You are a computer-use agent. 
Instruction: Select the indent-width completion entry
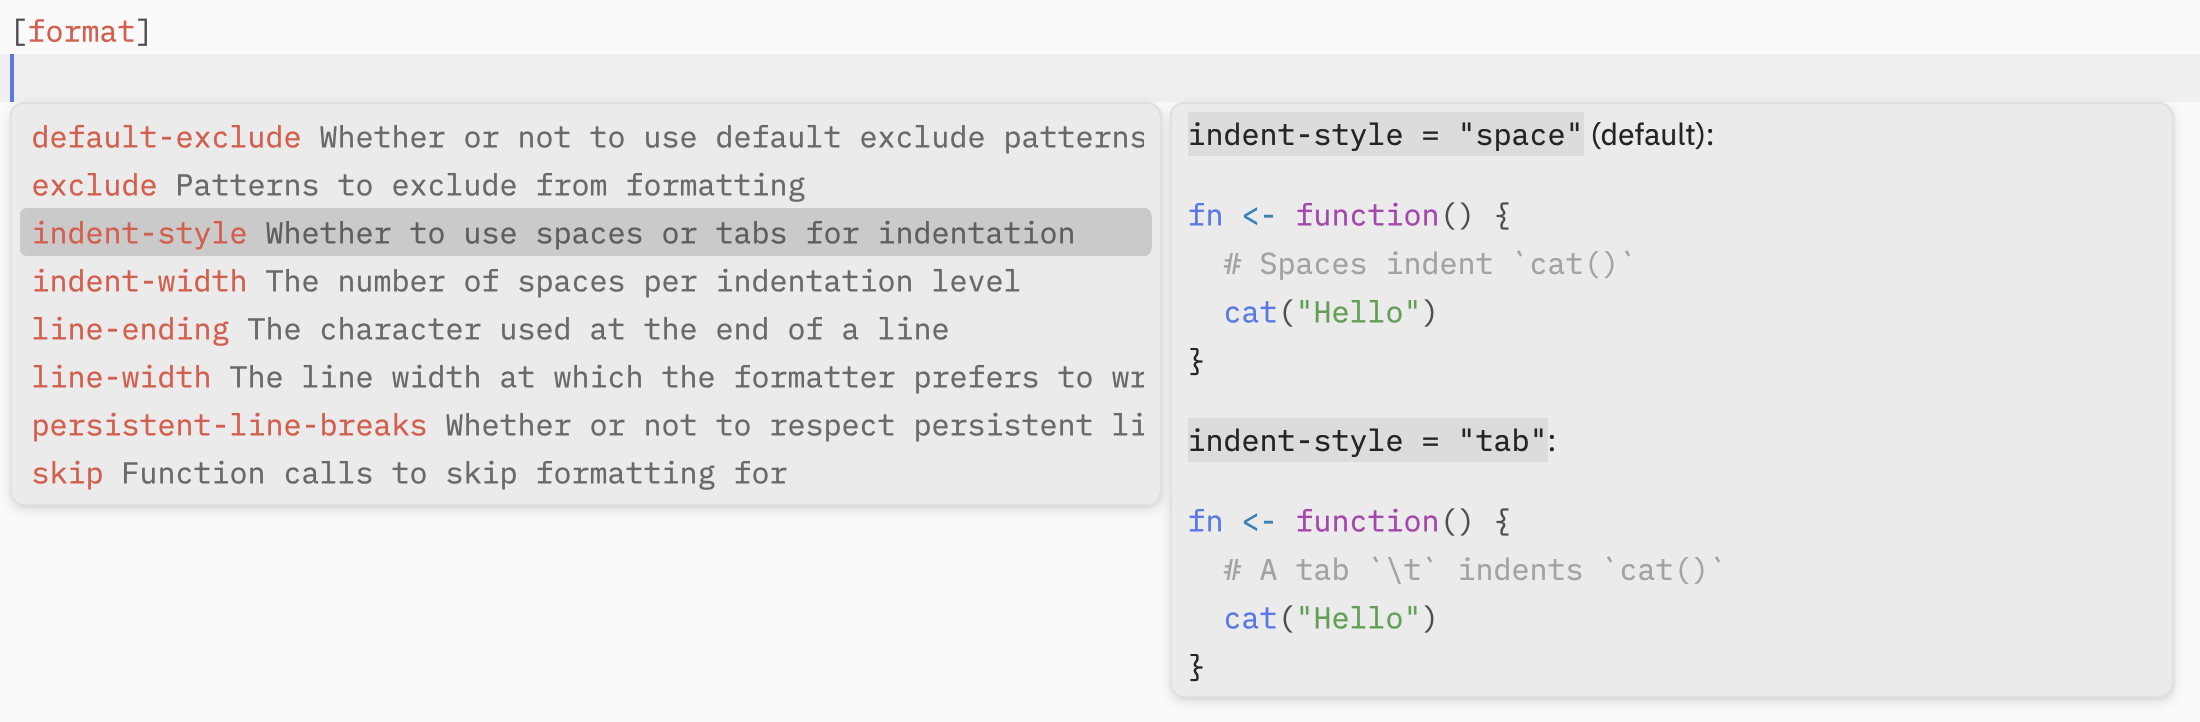click(x=139, y=281)
